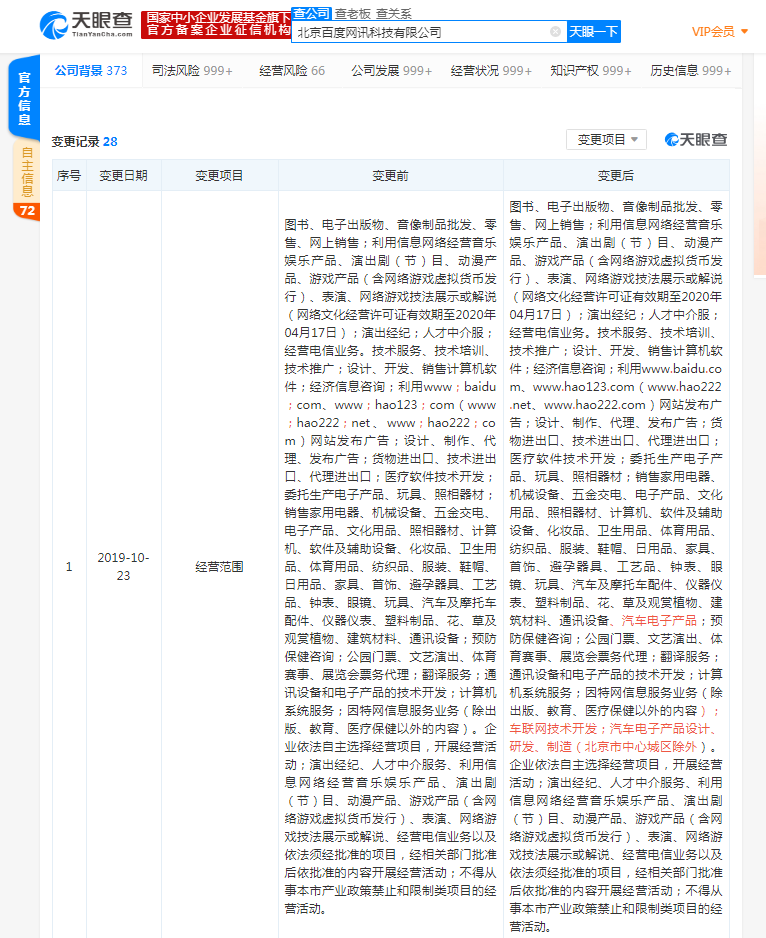The image size is (766, 938).
Task: Select the 自主信息 72 side tab
Action: 26,181
